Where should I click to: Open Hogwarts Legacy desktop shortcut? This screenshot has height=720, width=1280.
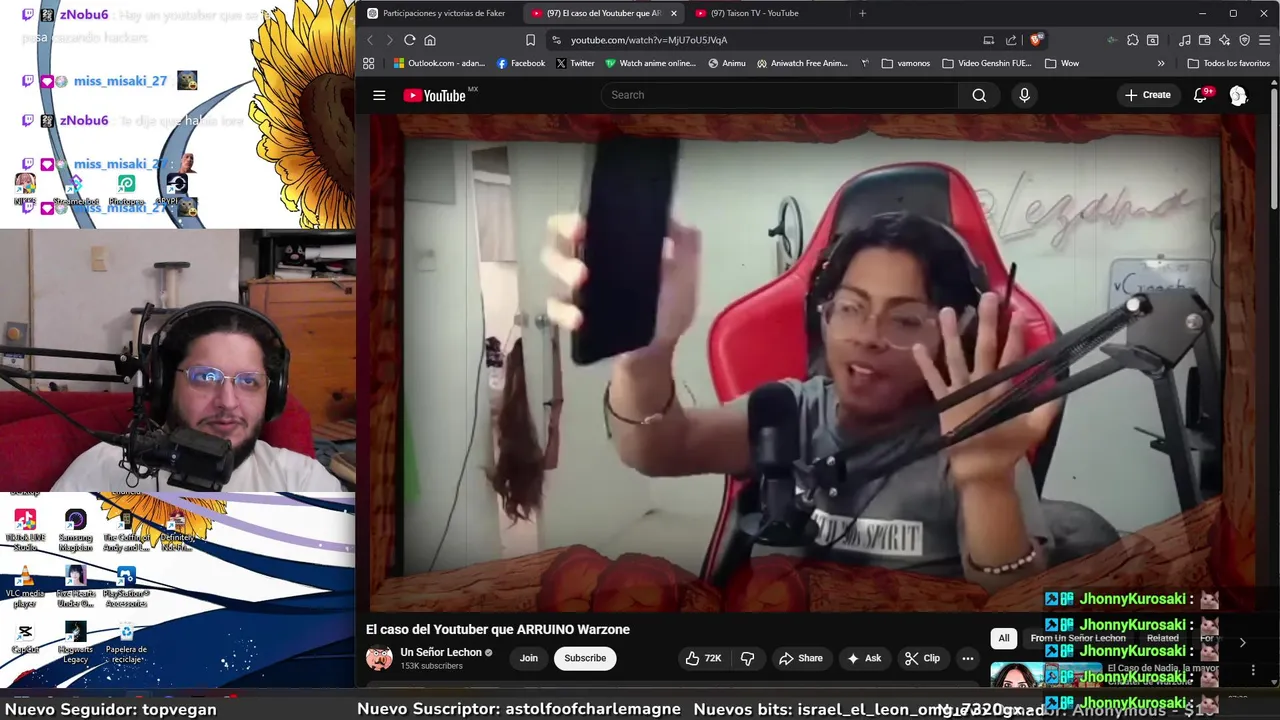click(x=75, y=643)
